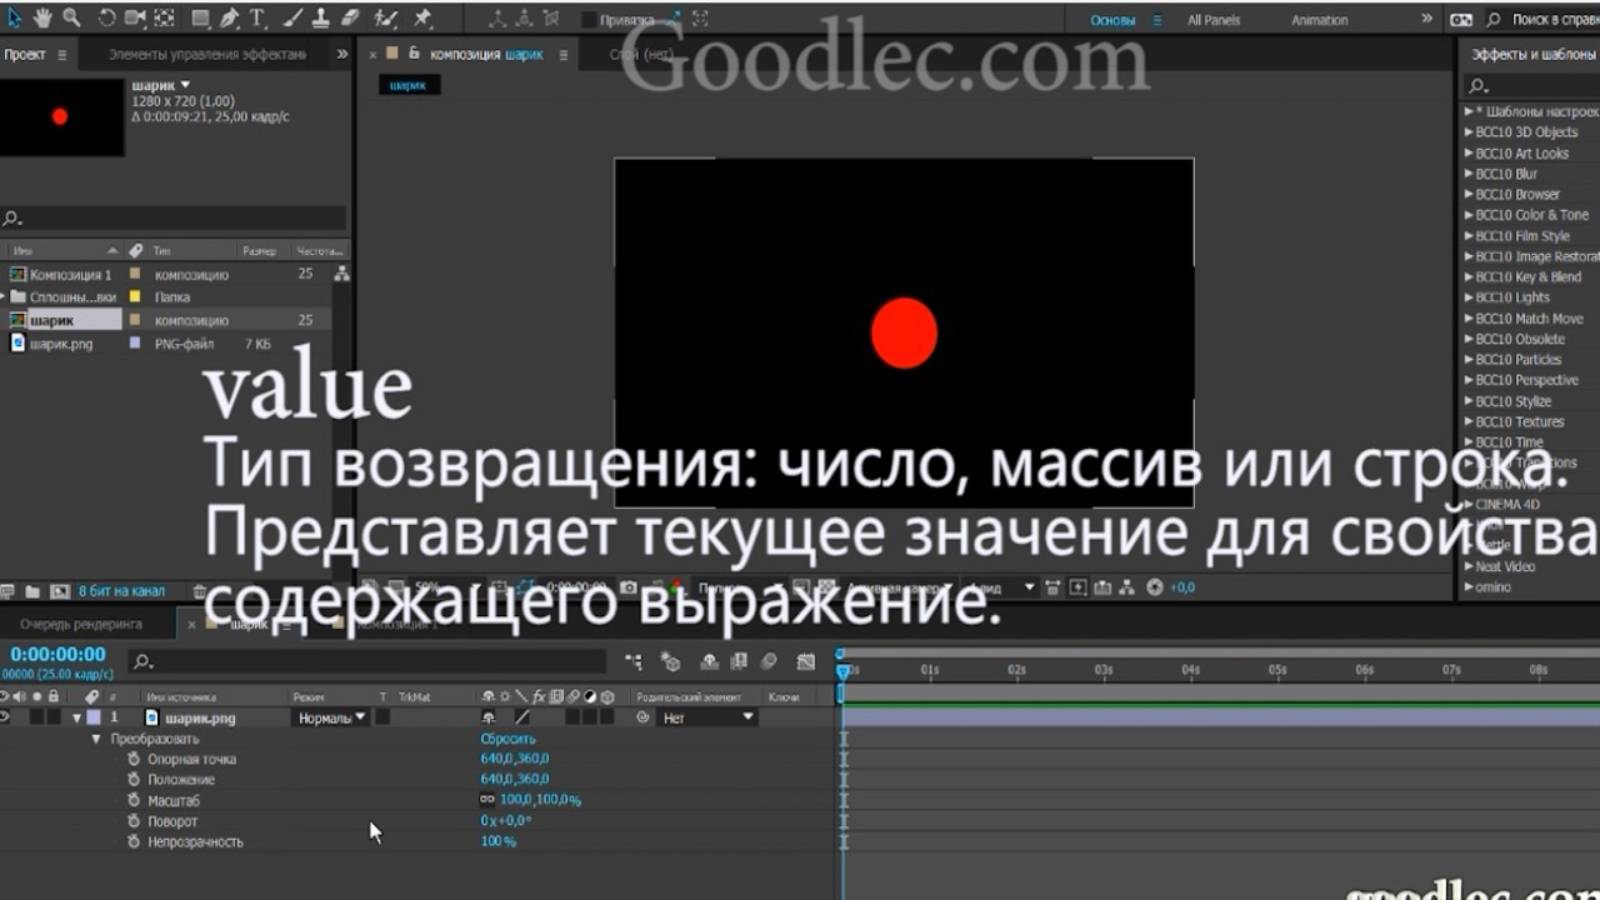Toggle Frame Blending for timeline

tap(739, 662)
